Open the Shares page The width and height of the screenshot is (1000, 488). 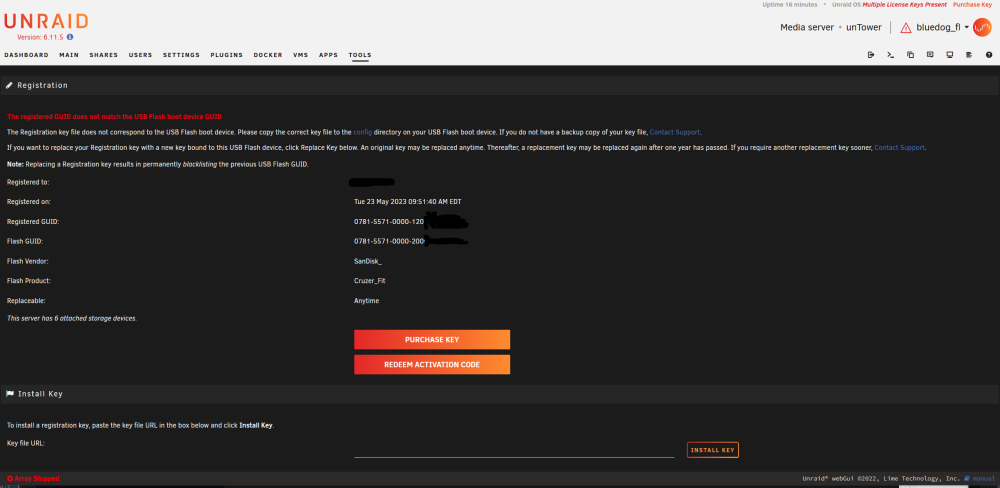pos(103,55)
